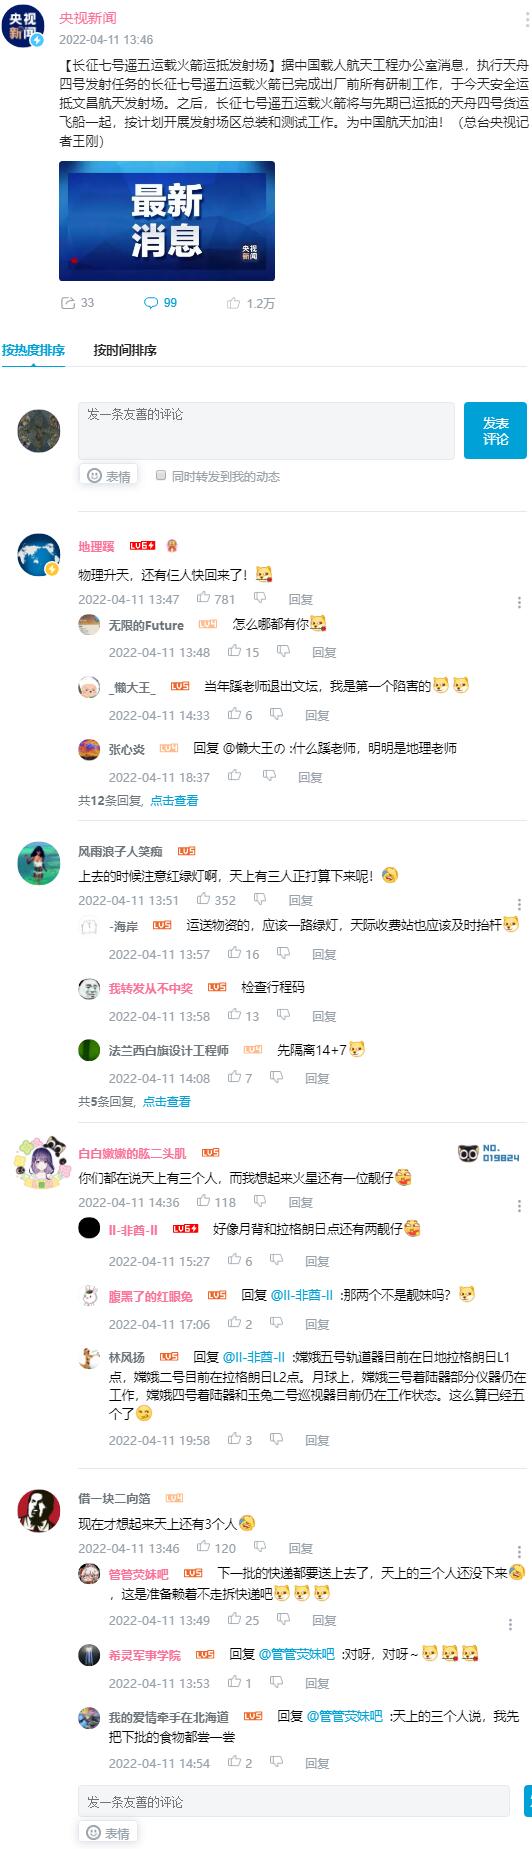Click the 发表评论 button
532x1849 pixels.
pos(495,431)
